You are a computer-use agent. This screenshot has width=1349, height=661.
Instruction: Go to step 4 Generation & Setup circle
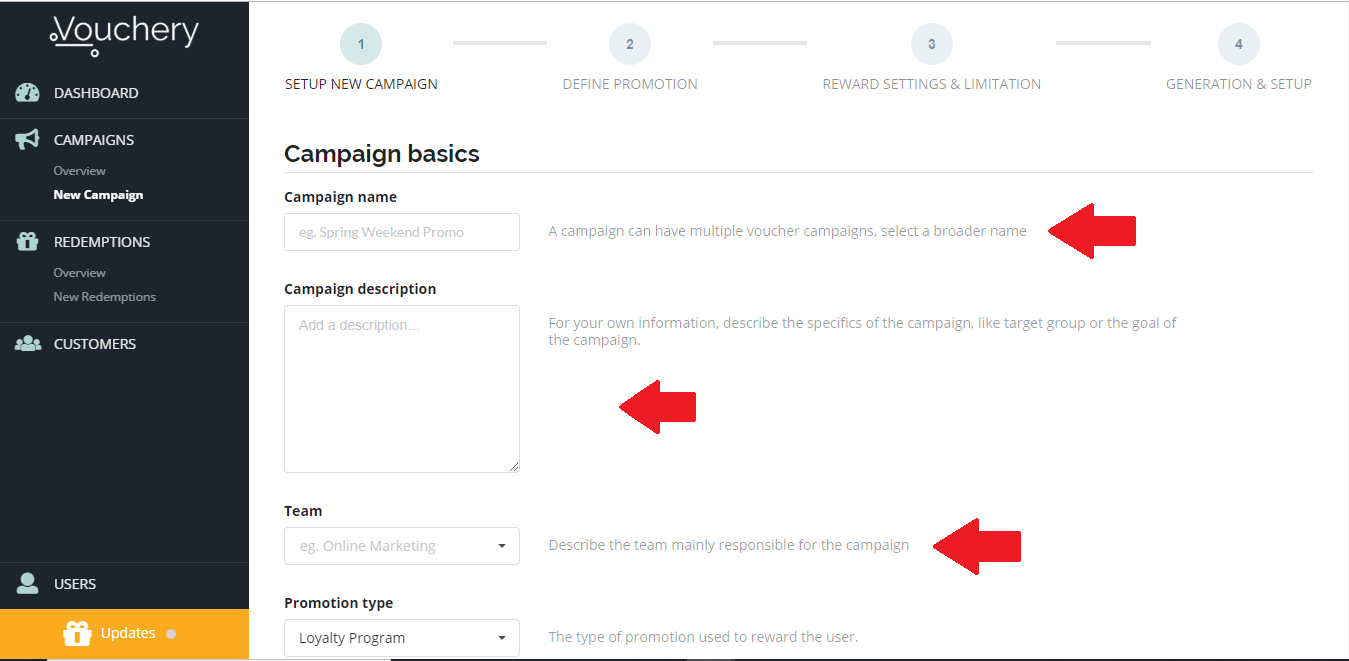pyautogui.click(x=1239, y=44)
